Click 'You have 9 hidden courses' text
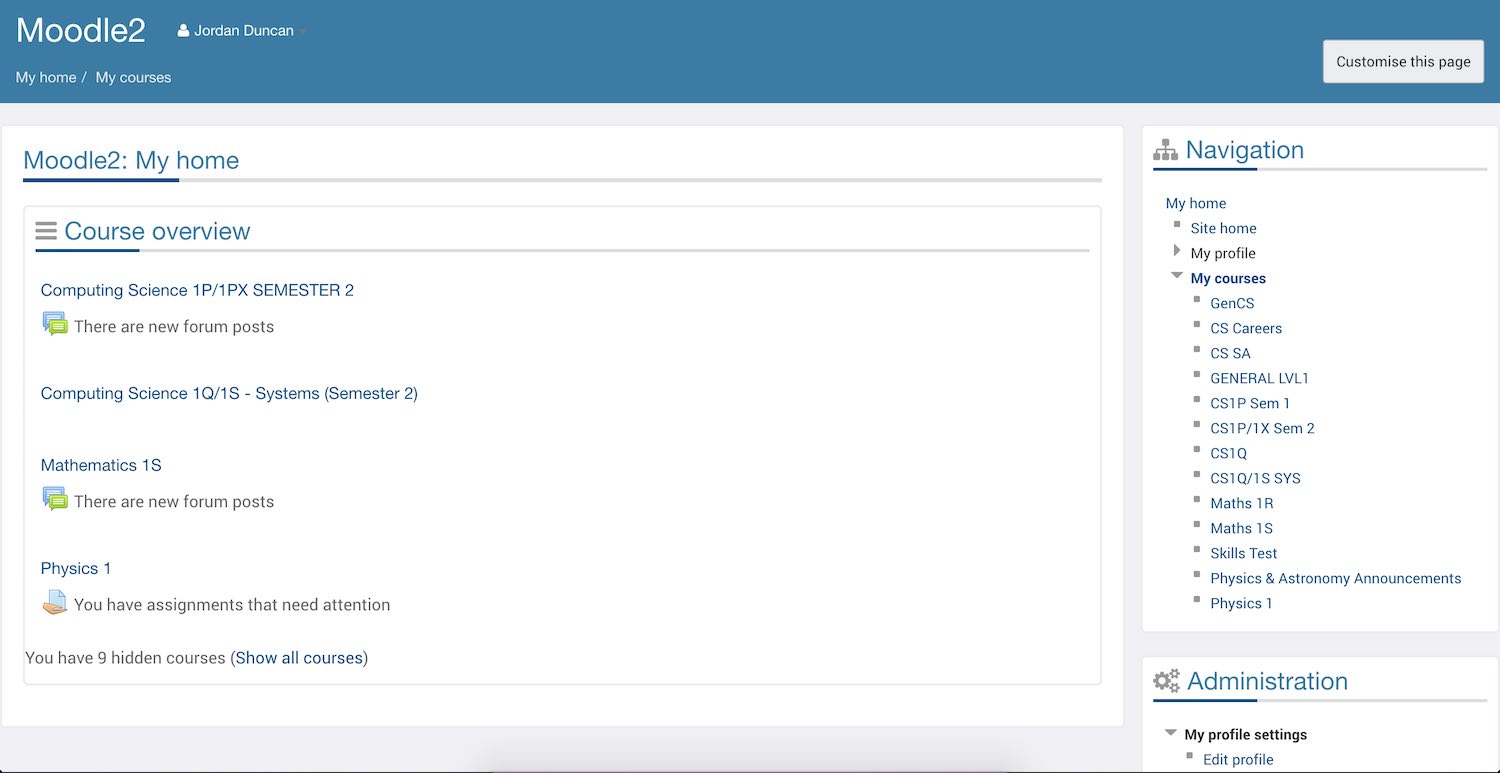The width and height of the screenshot is (1500, 773). 125,658
